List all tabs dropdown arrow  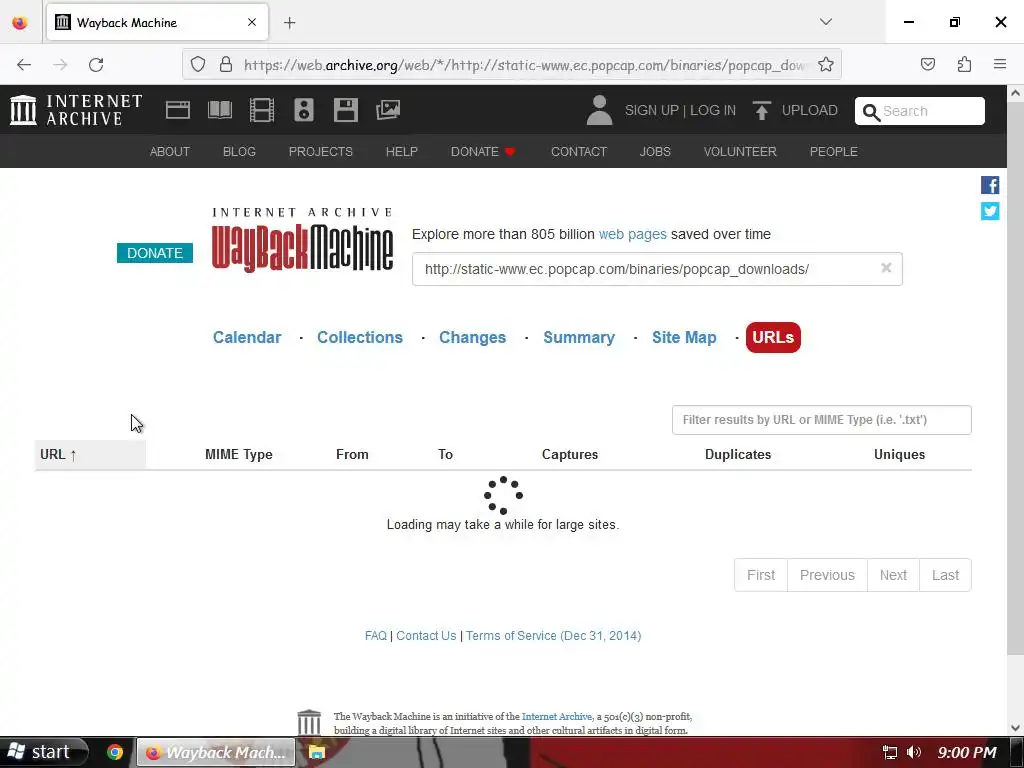825,22
